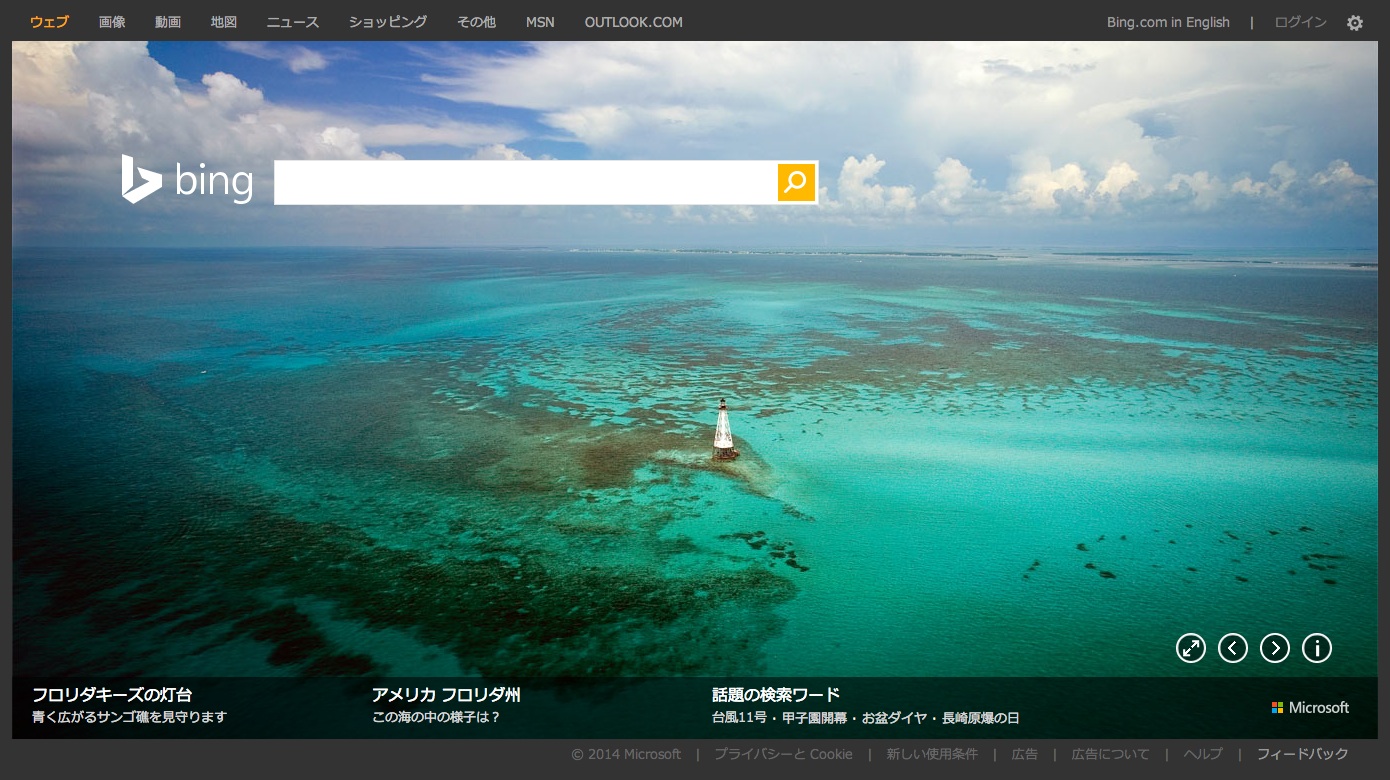Open settings gear icon
Image resolution: width=1390 pixels, height=780 pixels.
point(1355,23)
